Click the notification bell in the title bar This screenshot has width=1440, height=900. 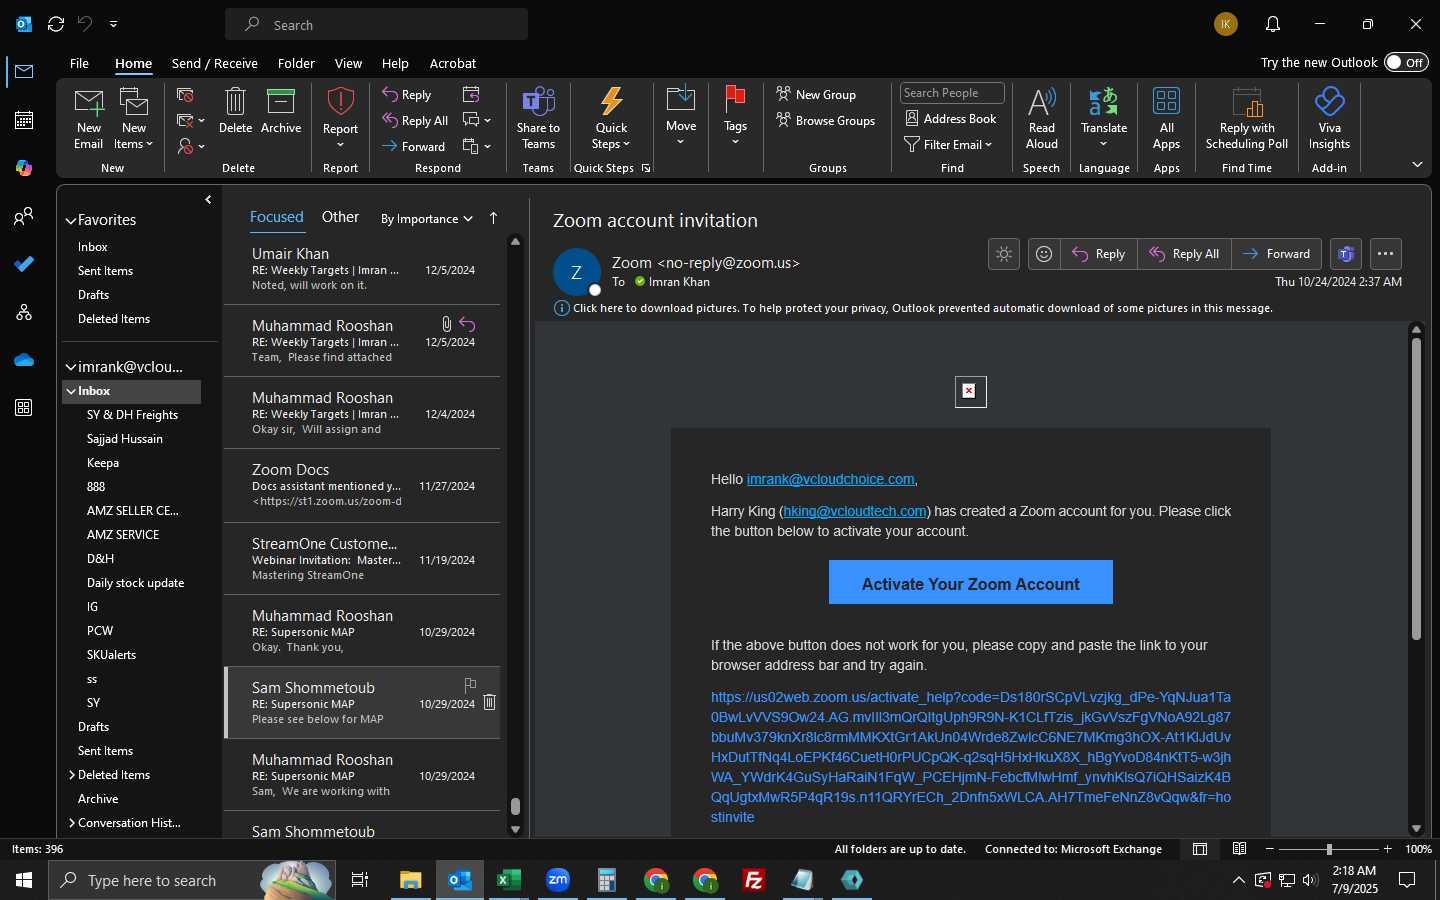[1273, 24]
